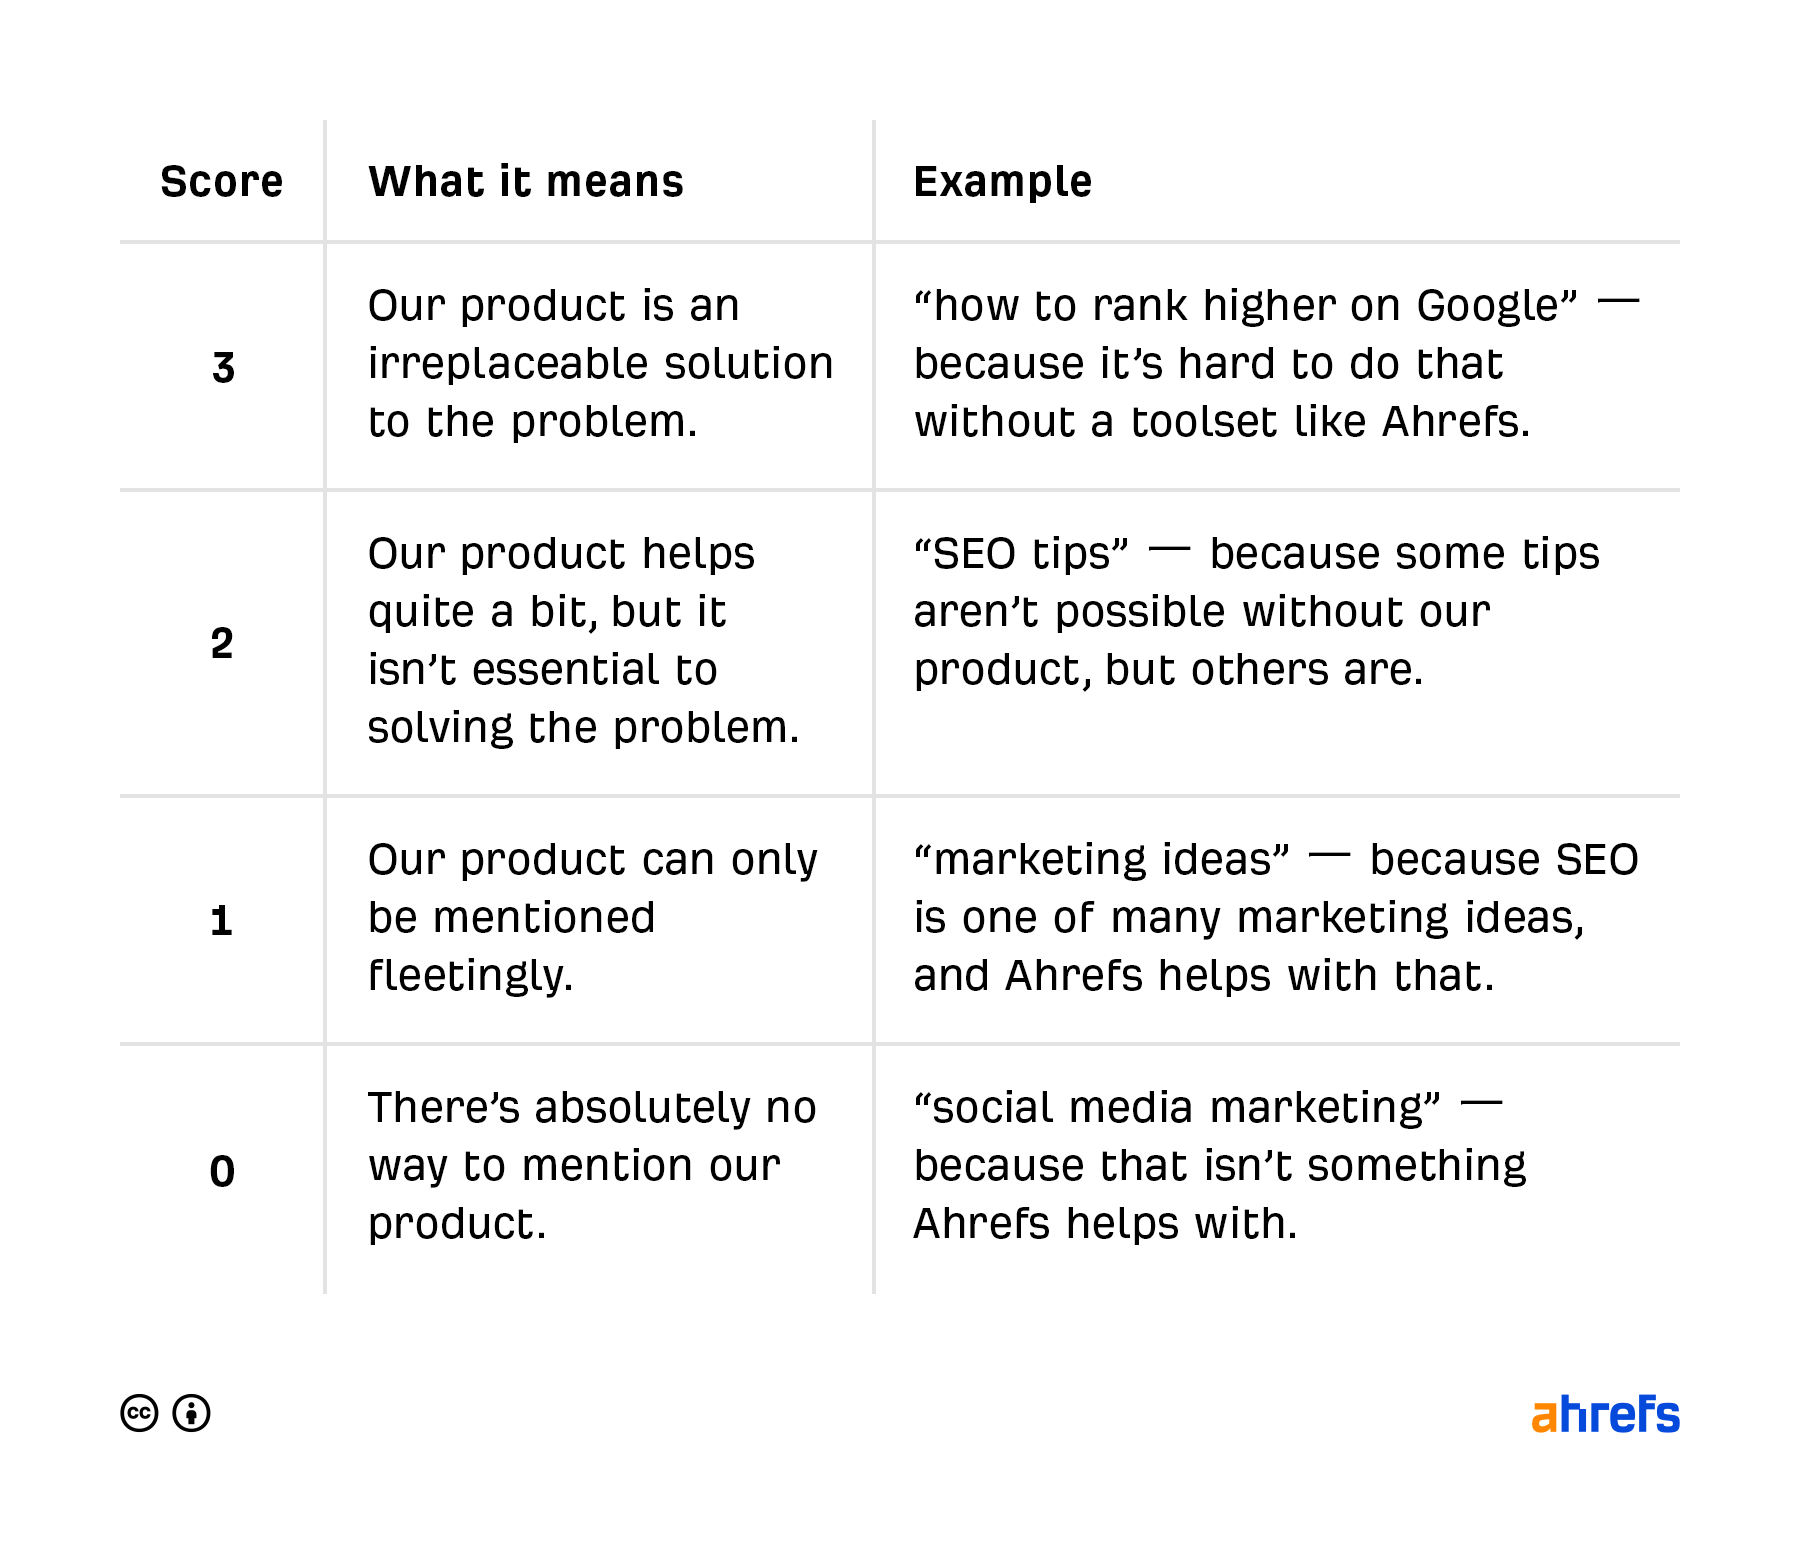Click score number 1
This screenshot has width=1800, height=1553.
point(222,920)
